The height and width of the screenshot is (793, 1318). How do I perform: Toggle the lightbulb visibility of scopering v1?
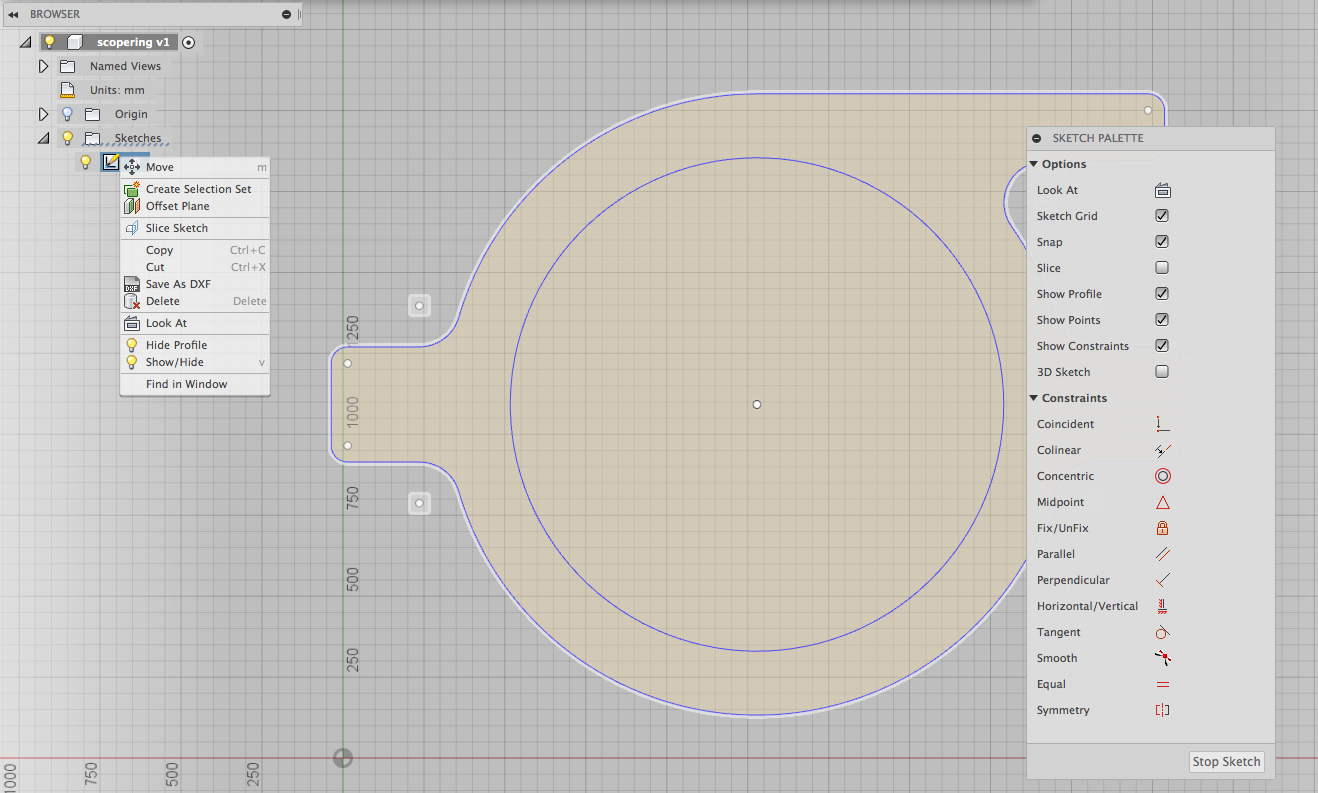pos(49,41)
